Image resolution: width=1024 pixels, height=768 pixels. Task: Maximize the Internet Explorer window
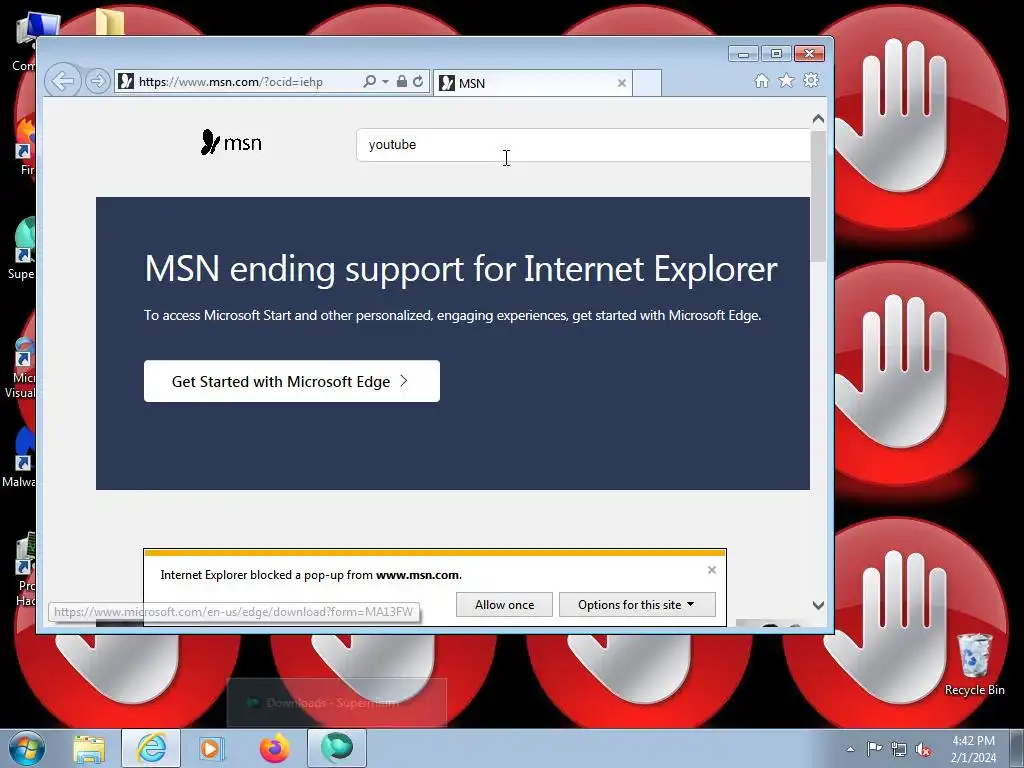pyautogui.click(x=776, y=54)
